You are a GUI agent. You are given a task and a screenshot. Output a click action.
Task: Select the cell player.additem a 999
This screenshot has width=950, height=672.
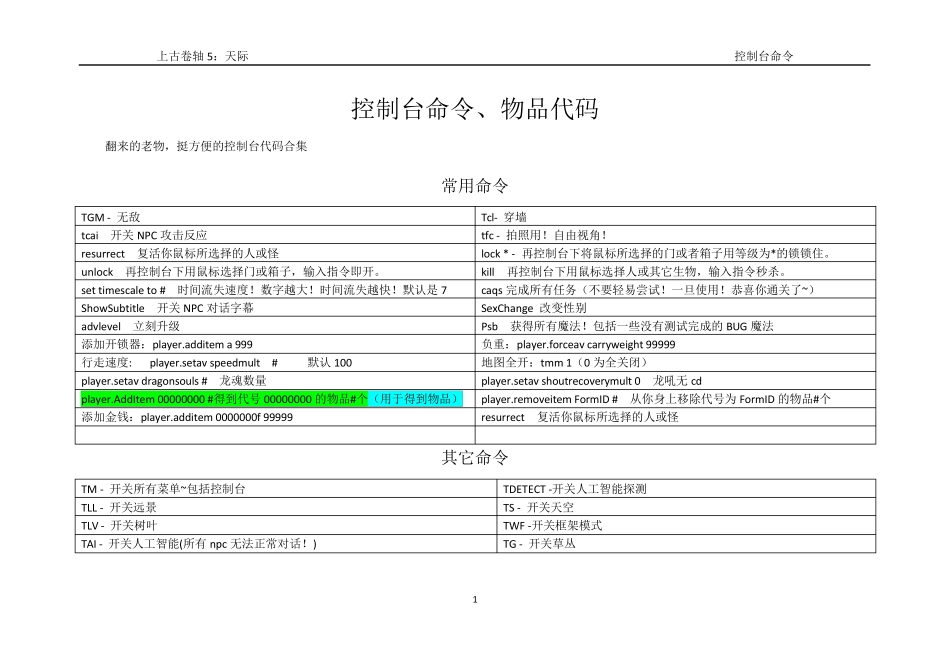275,344
